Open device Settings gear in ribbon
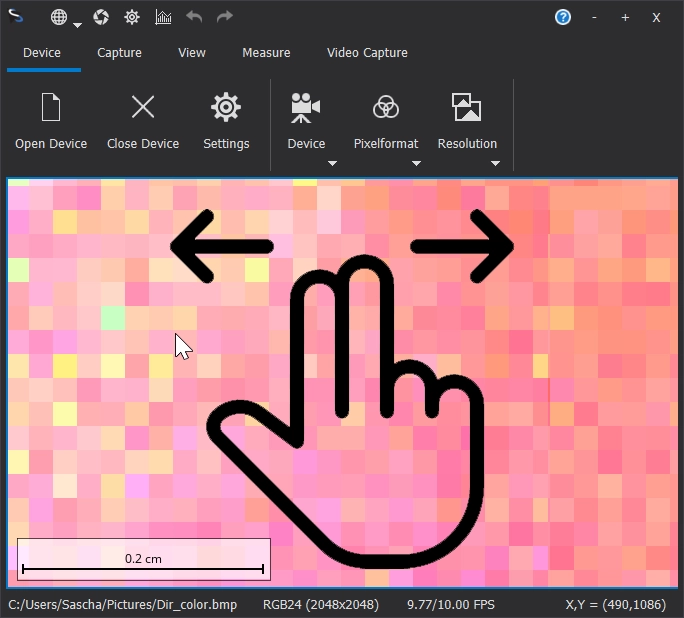This screenshot has width=684, height=618. [x=226, y=108]
